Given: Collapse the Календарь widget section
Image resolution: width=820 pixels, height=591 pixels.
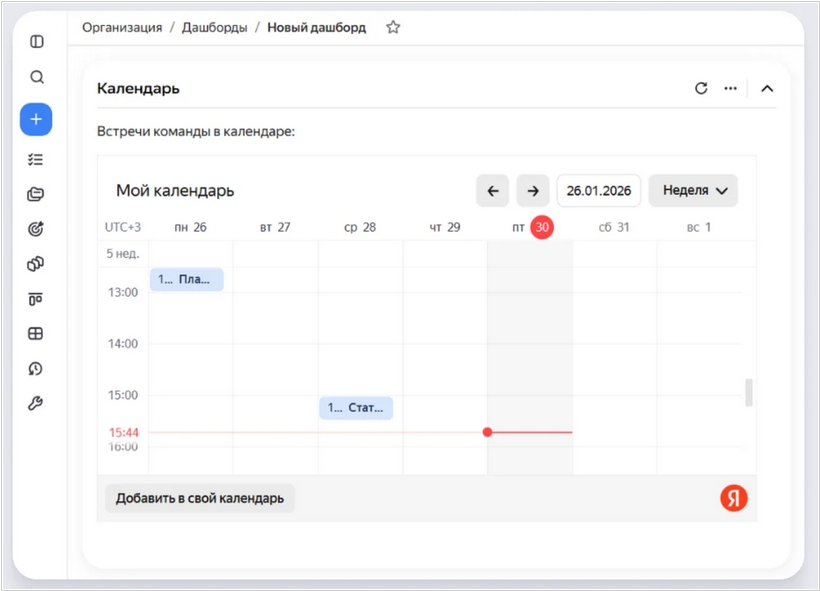Looking at the screenshot, I should (x=767, y=88).
